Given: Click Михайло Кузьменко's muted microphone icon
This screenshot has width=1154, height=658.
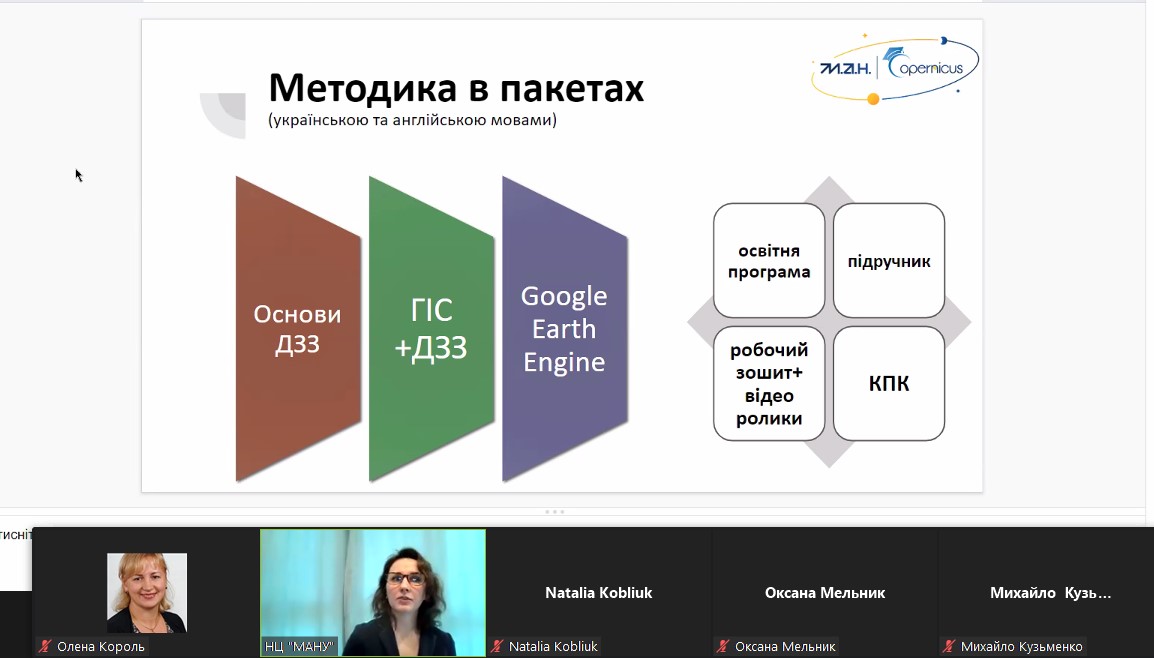Looking at the screenshot, I should 949,646.
